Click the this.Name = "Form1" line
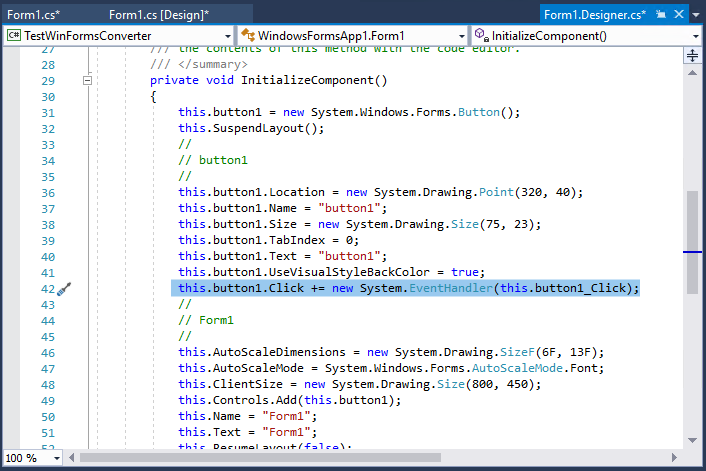Screen dimensions: 706x471 tap(248, 416)
